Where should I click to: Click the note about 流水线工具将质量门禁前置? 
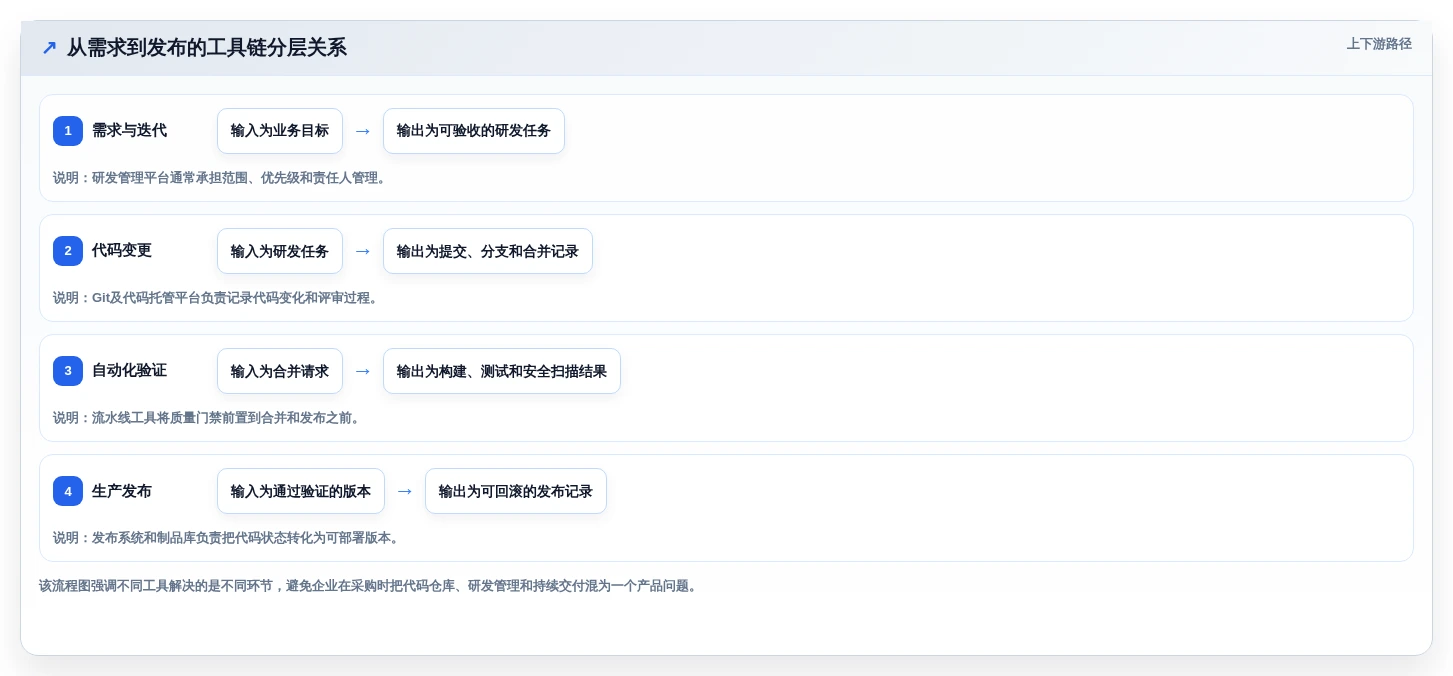coord(209,418)
